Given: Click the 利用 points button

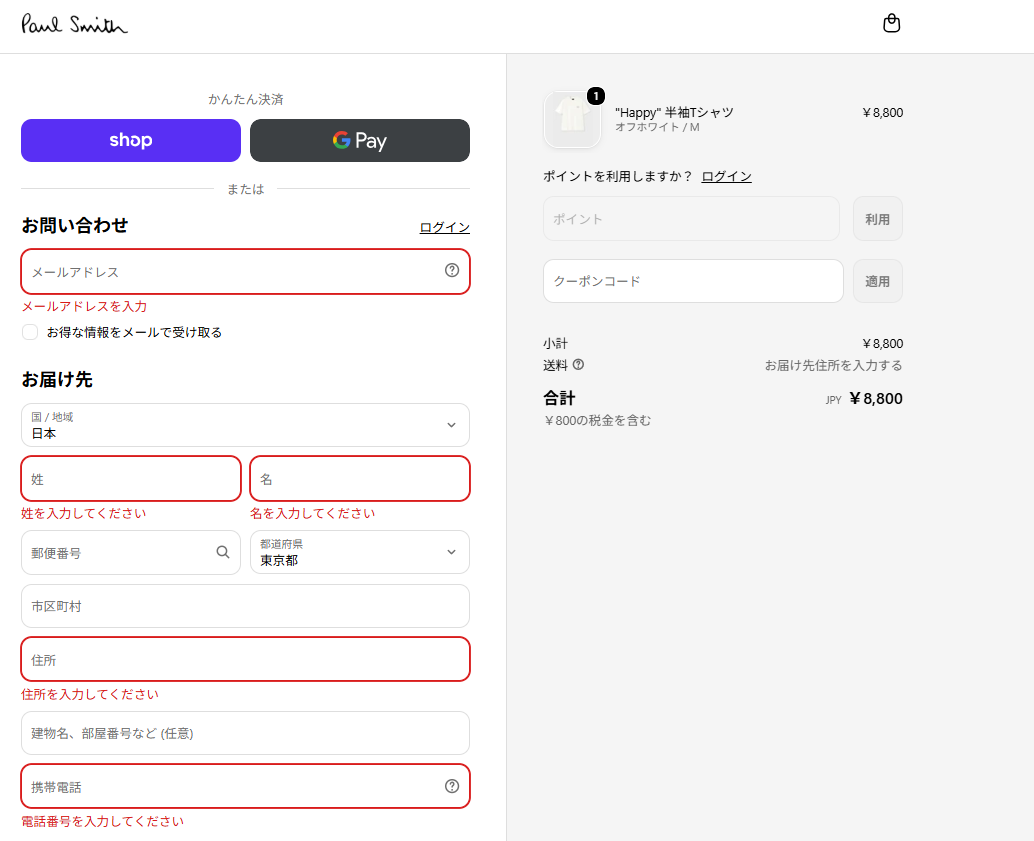Looking at the screenshot, I should pos(877,218).
